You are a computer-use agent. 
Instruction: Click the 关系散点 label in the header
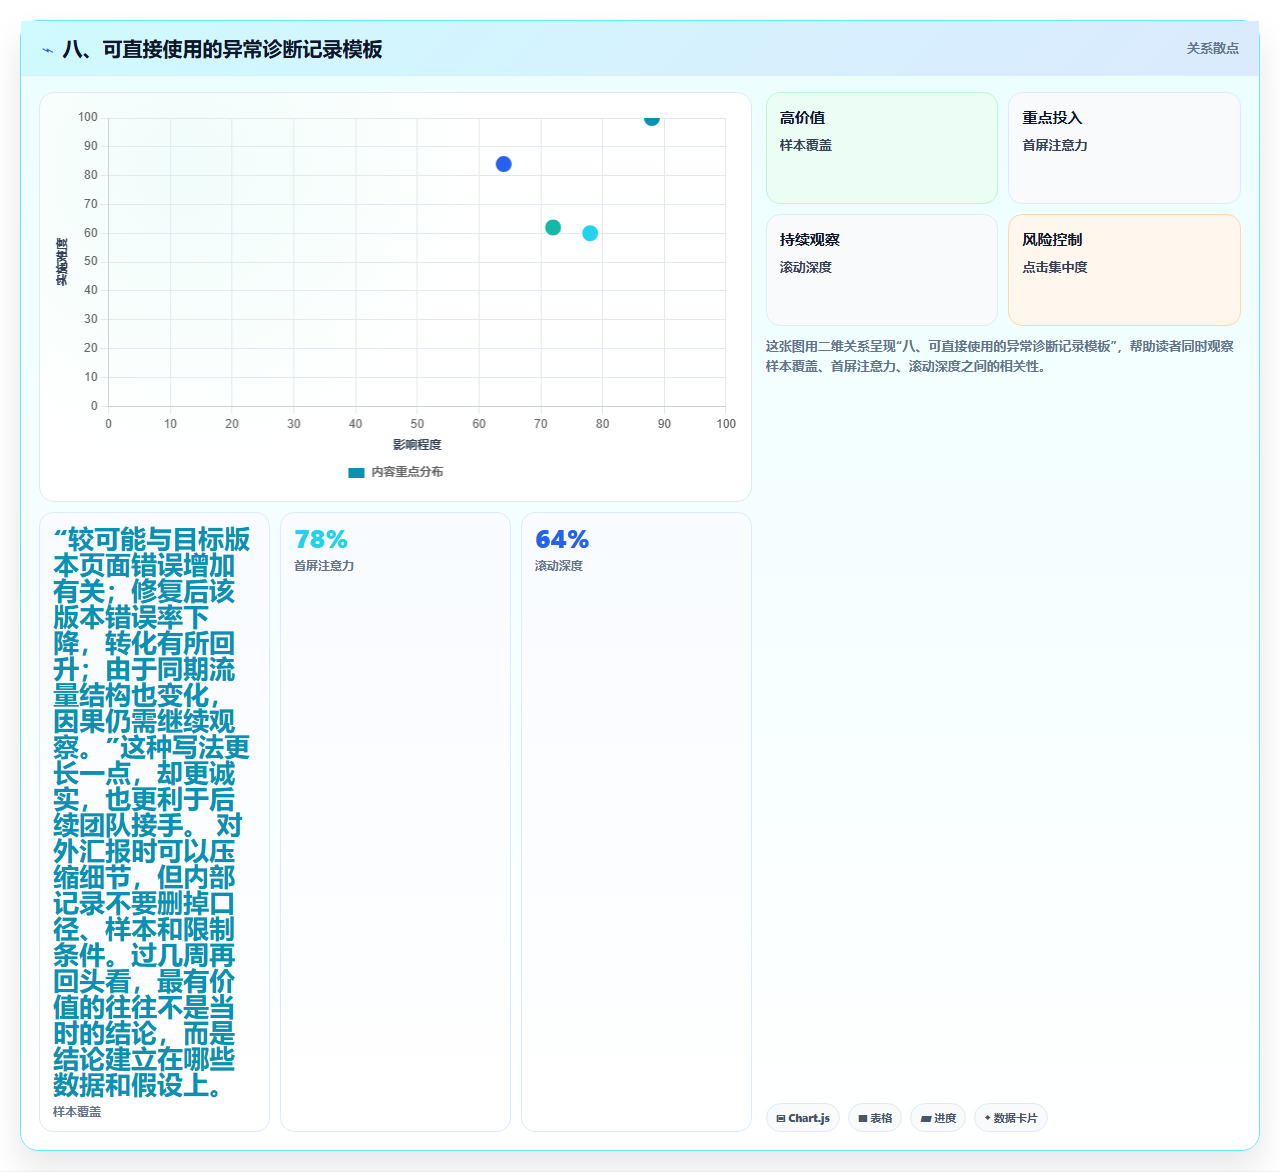click(1212, 48)
